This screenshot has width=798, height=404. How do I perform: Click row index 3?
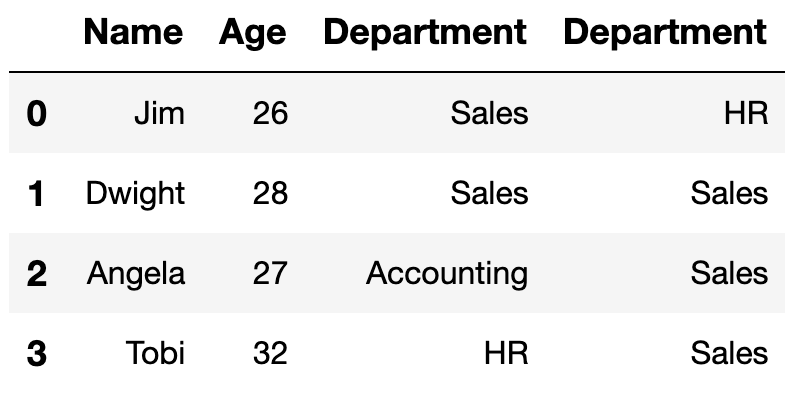pos(37,354)
